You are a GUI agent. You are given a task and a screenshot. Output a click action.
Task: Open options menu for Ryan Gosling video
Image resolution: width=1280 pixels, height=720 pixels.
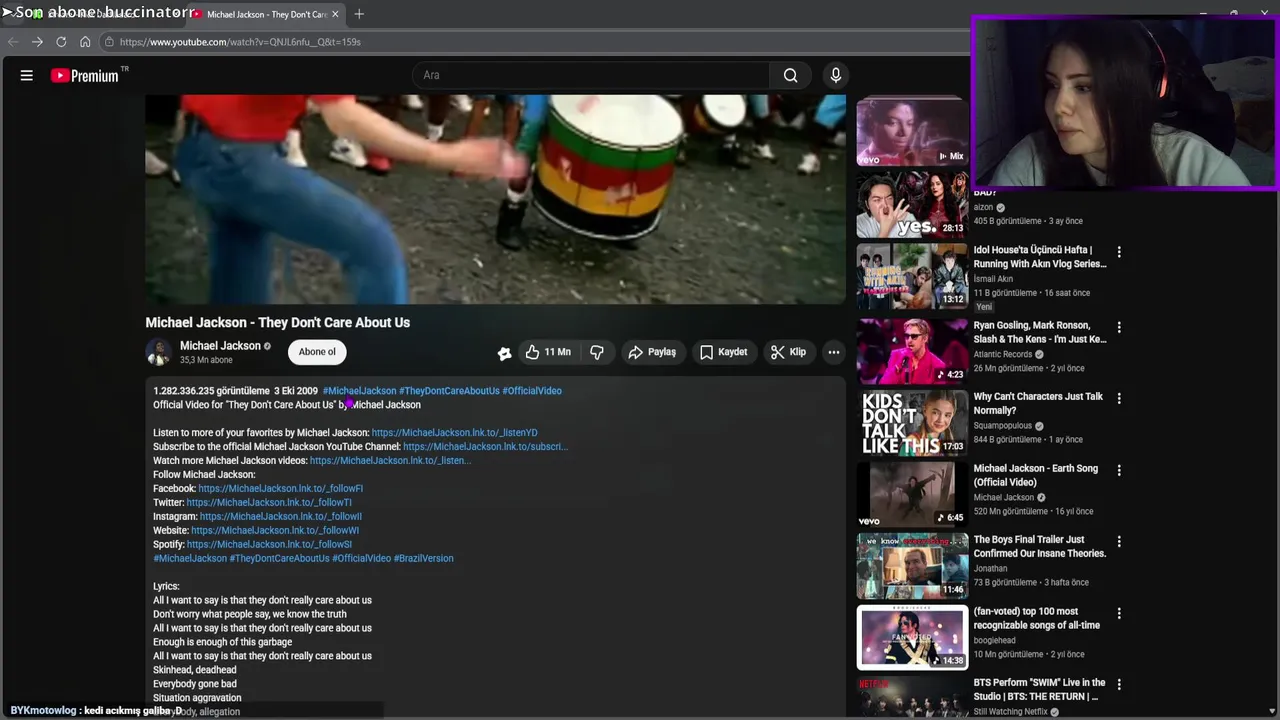(1119, 328)
